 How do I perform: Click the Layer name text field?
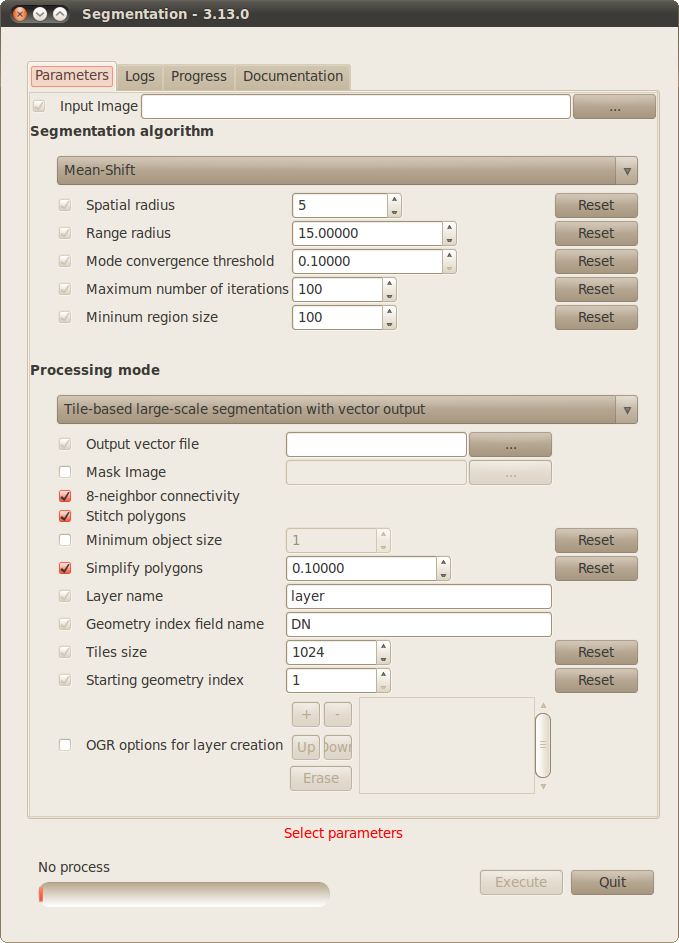pos(419,596)
